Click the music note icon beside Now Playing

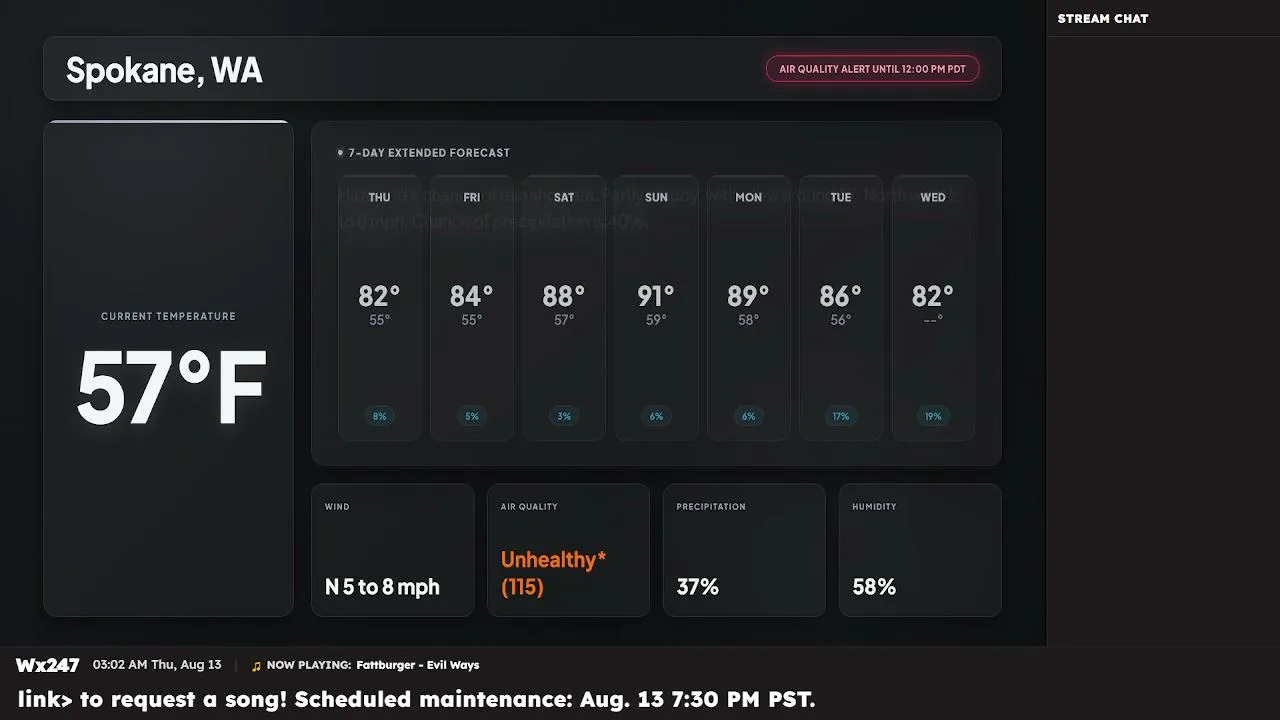[256, 666]
